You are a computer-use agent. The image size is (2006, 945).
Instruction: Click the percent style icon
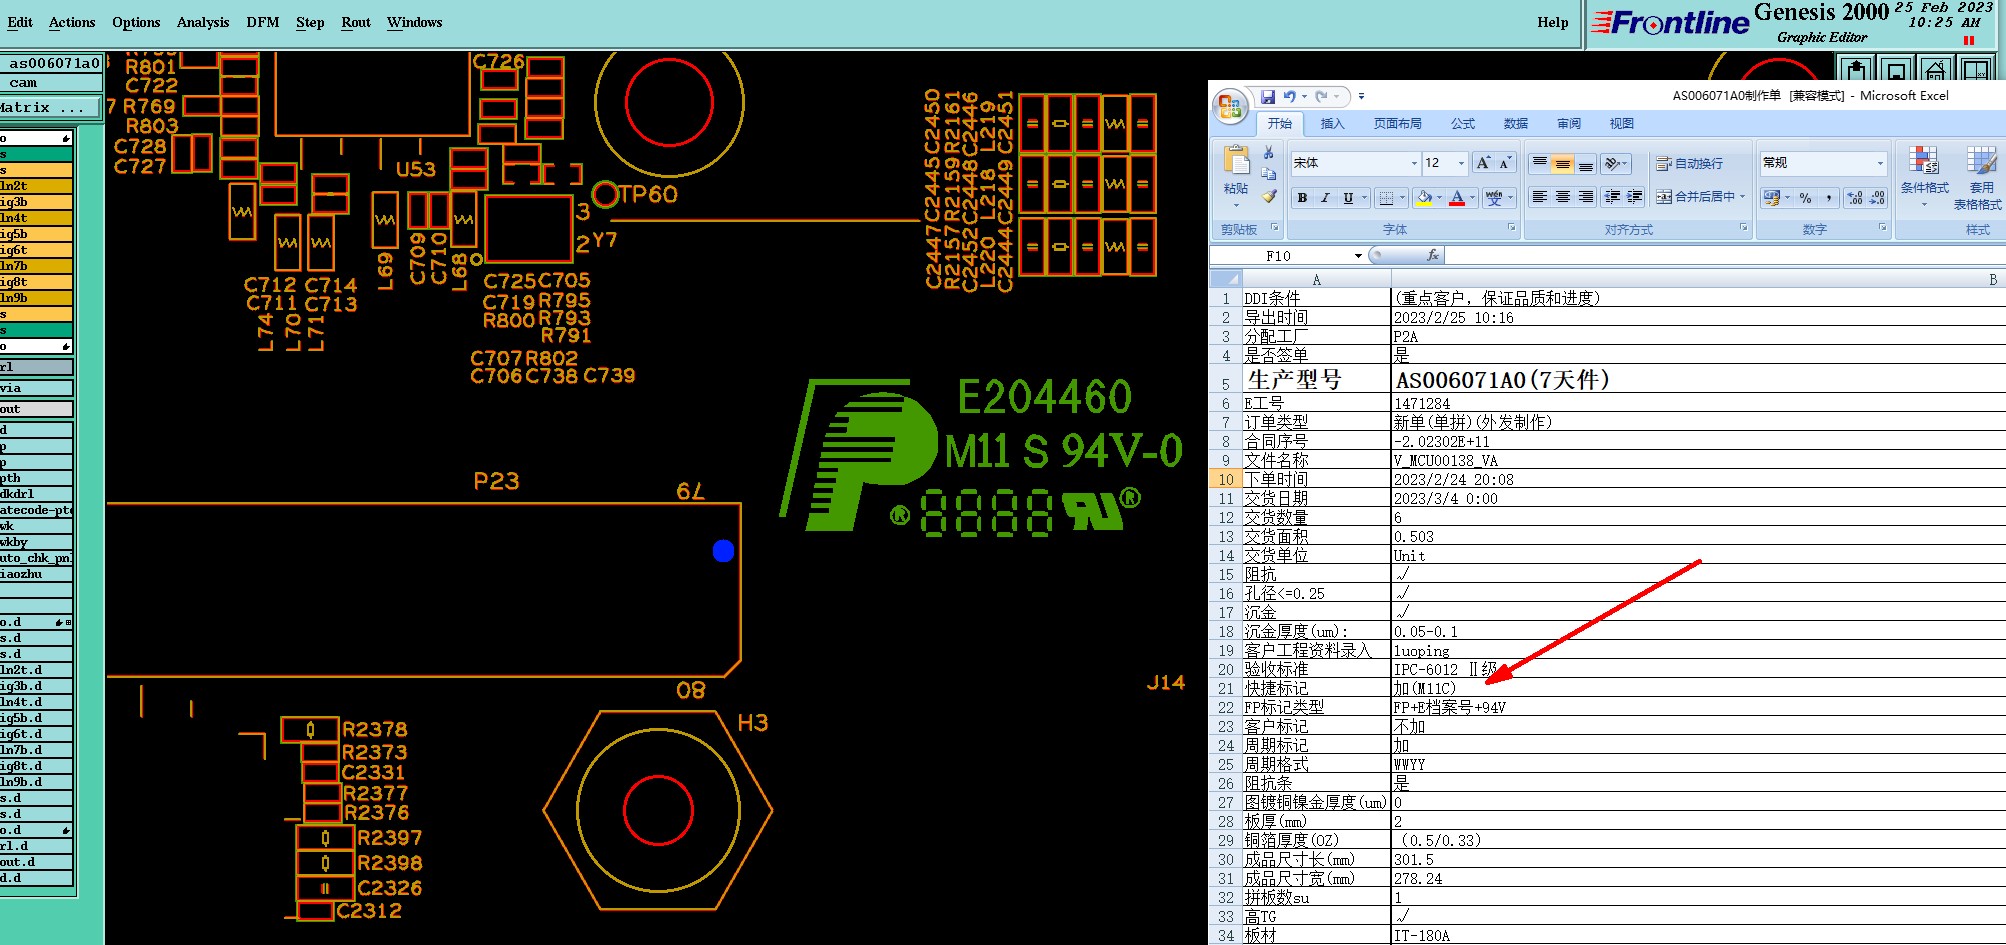[x=1805, y=198]
